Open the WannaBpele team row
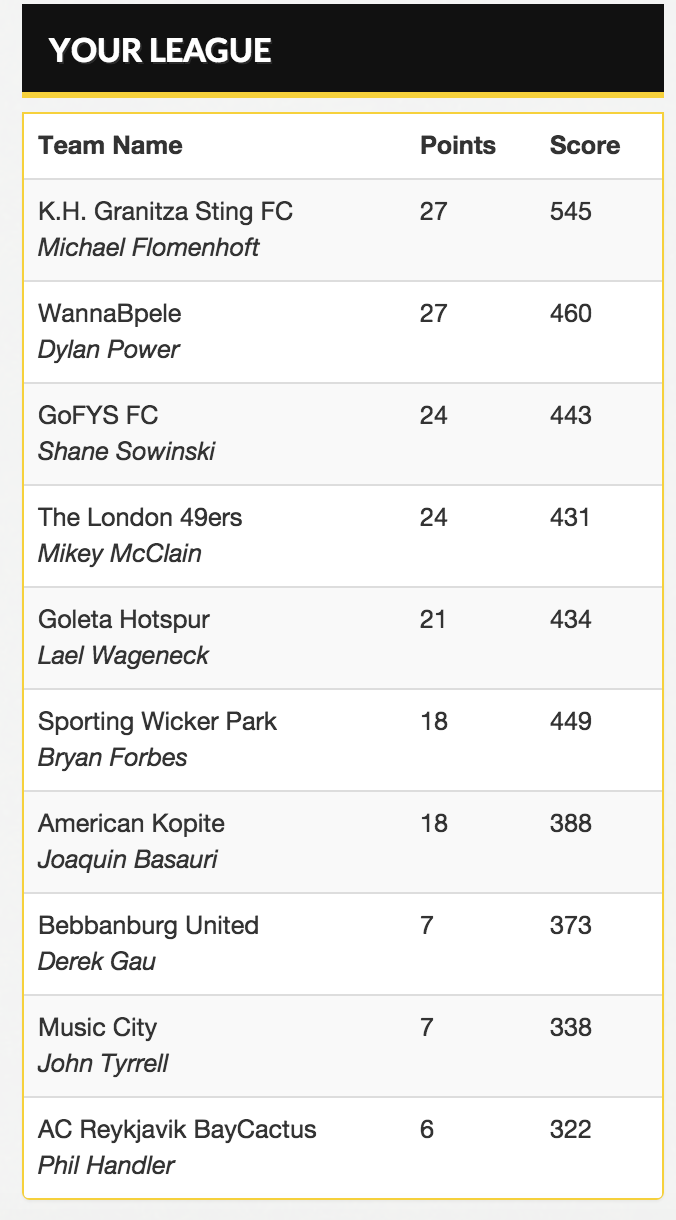 pos(110,314)
